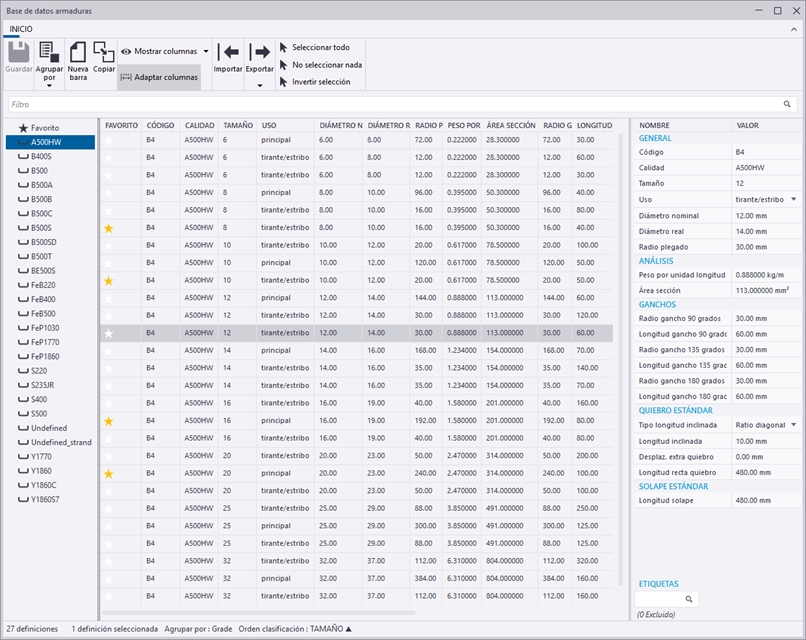Switch to the INICIO ribbon tab

click(21, 29)
